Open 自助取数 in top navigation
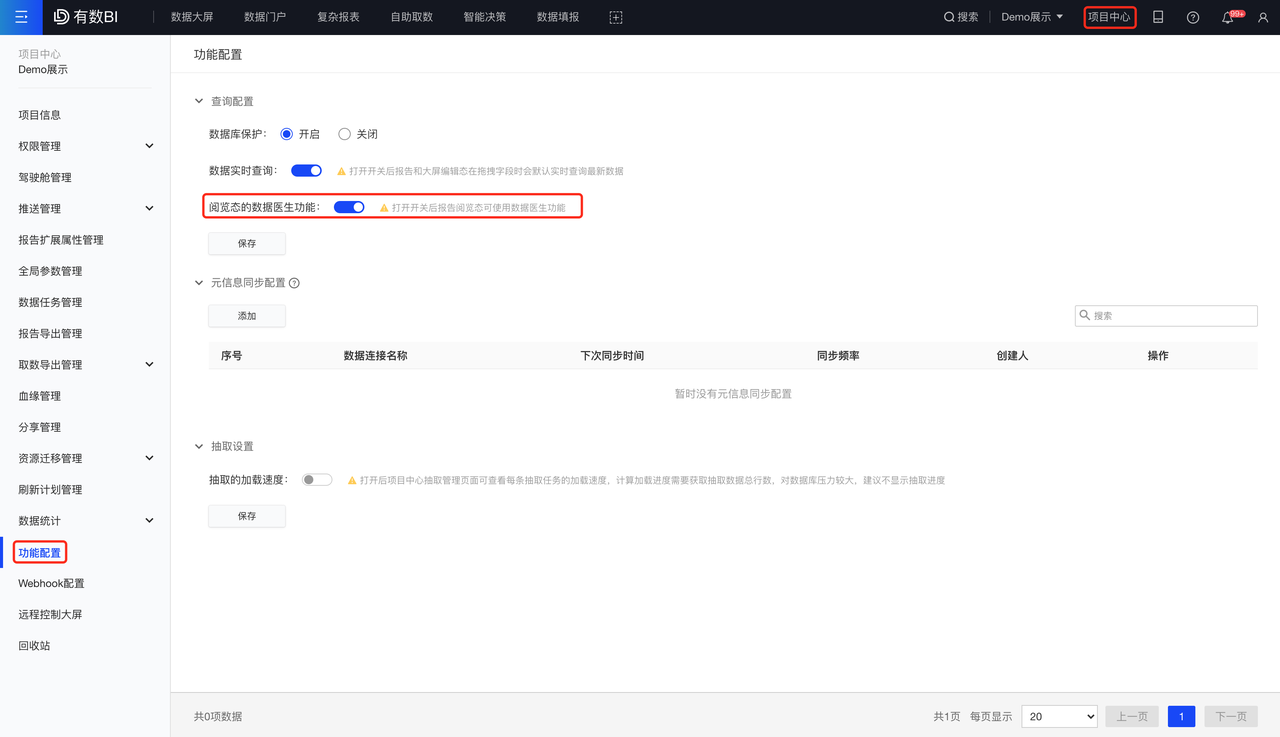Screen dimensions: 1280x737 tap(412, 17)
